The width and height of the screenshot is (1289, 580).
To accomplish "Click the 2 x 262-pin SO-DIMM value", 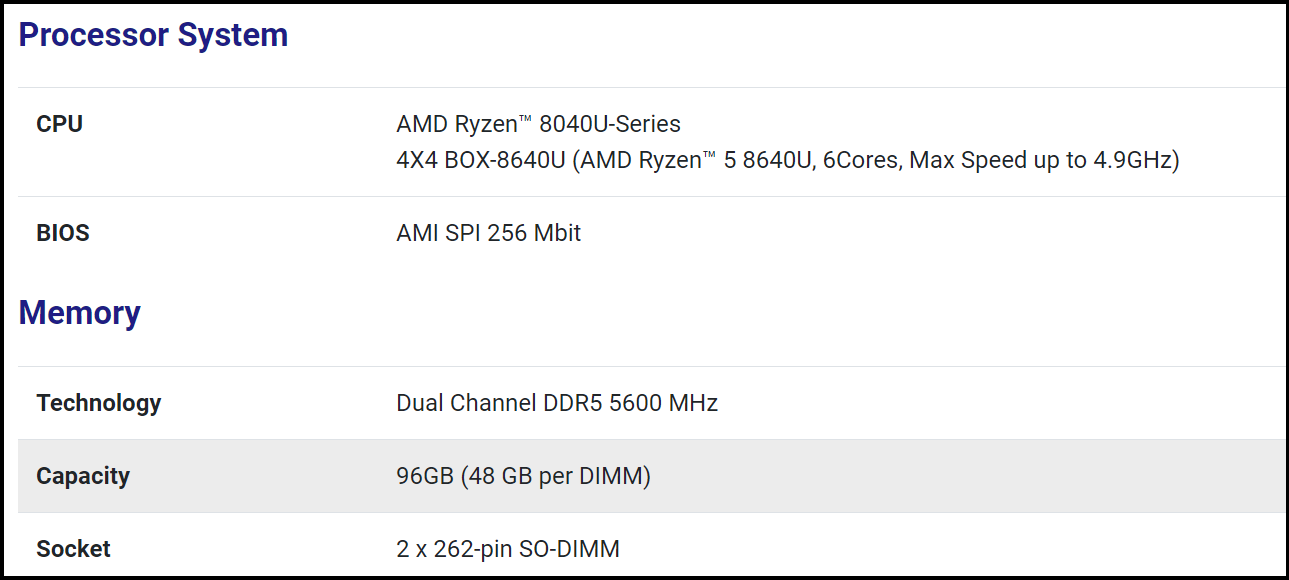I will pos(508,549).
